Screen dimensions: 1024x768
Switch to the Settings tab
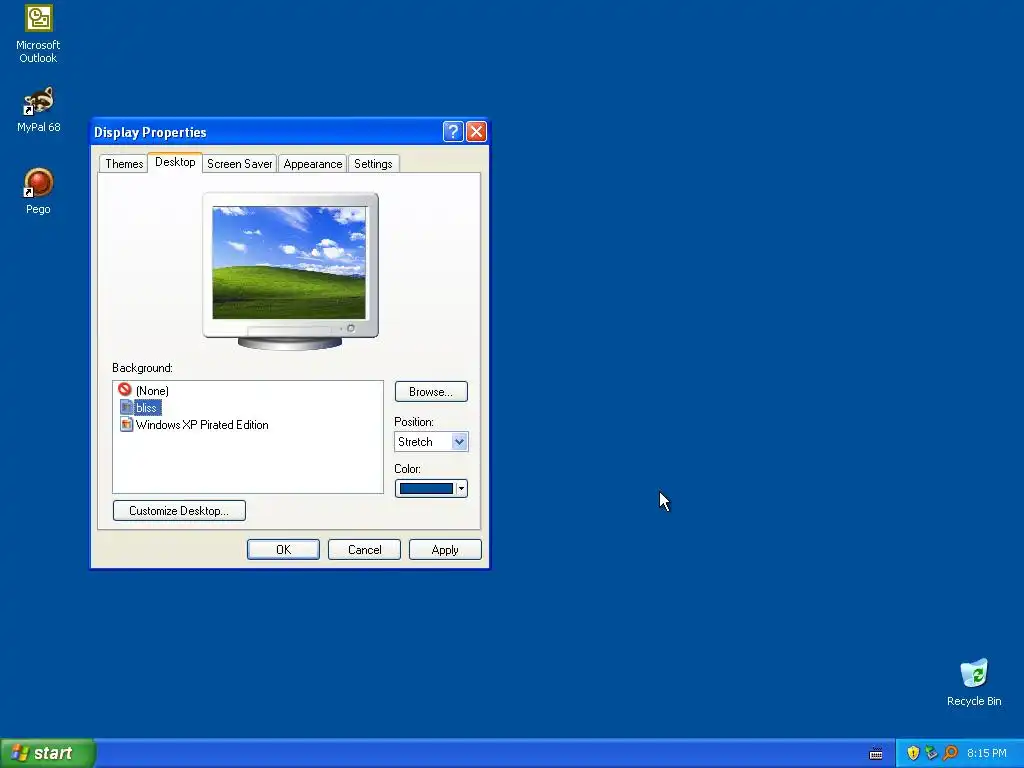[x=373, y=164]
